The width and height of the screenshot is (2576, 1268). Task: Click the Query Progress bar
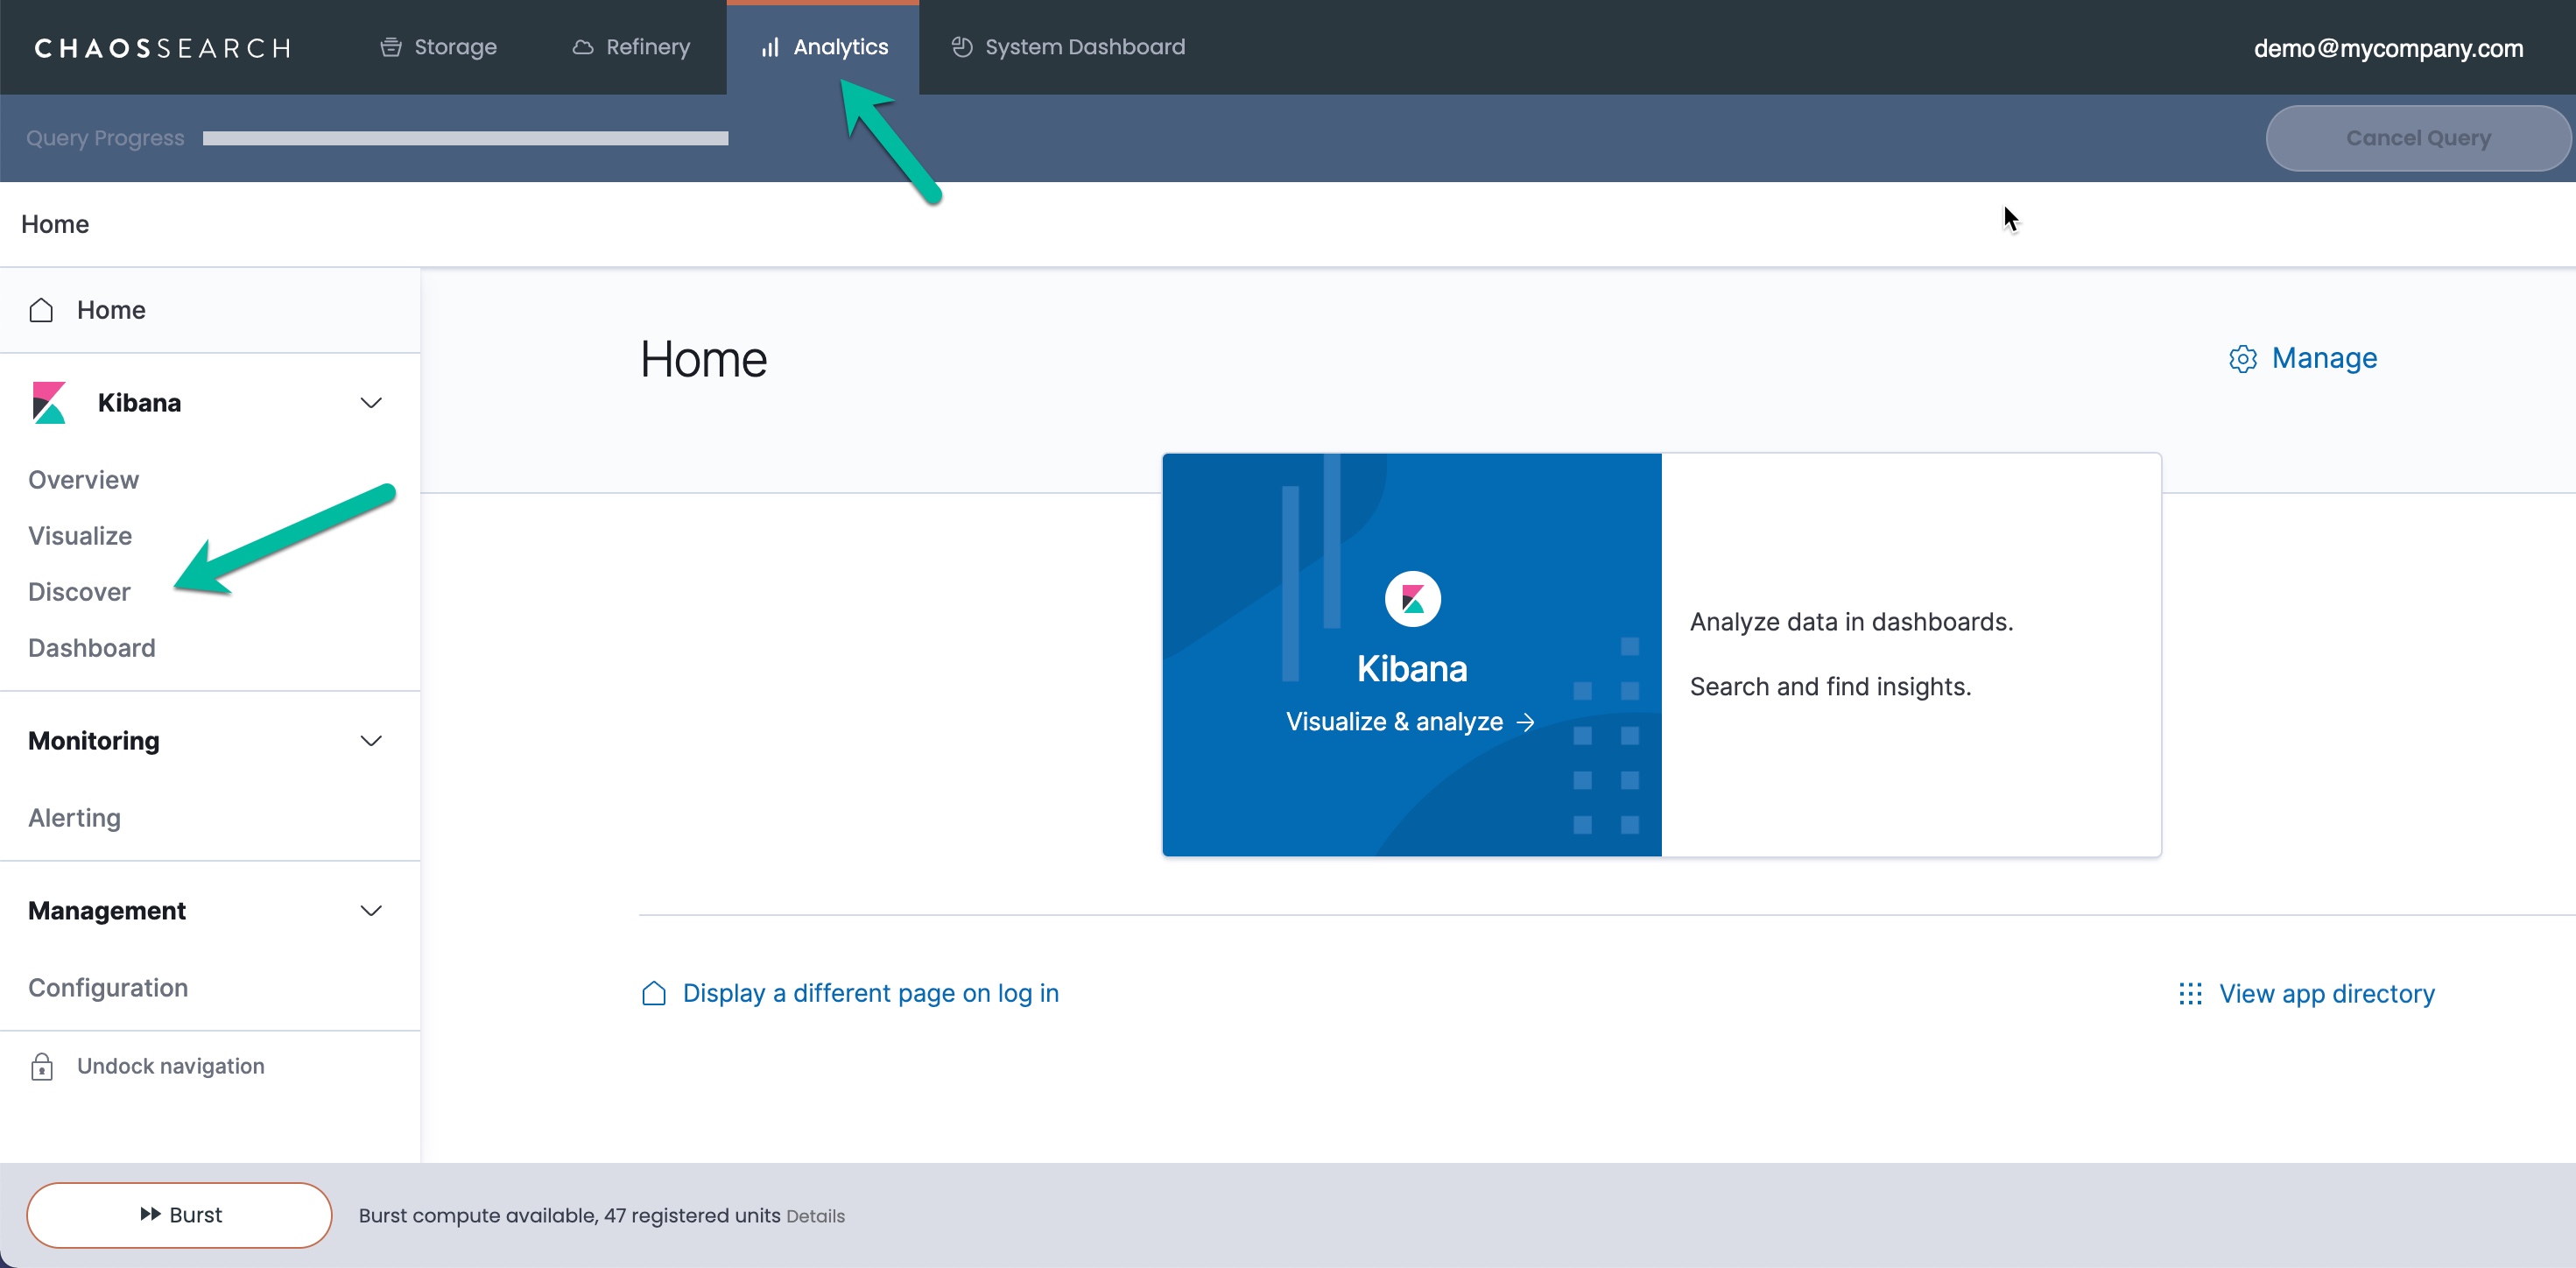(x=465, y=138)
